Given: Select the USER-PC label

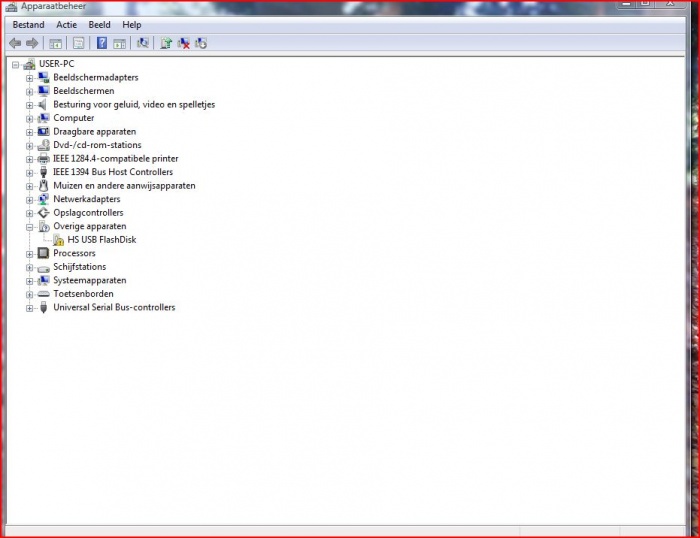Looking at the screenshot, I should coord(57,64).
